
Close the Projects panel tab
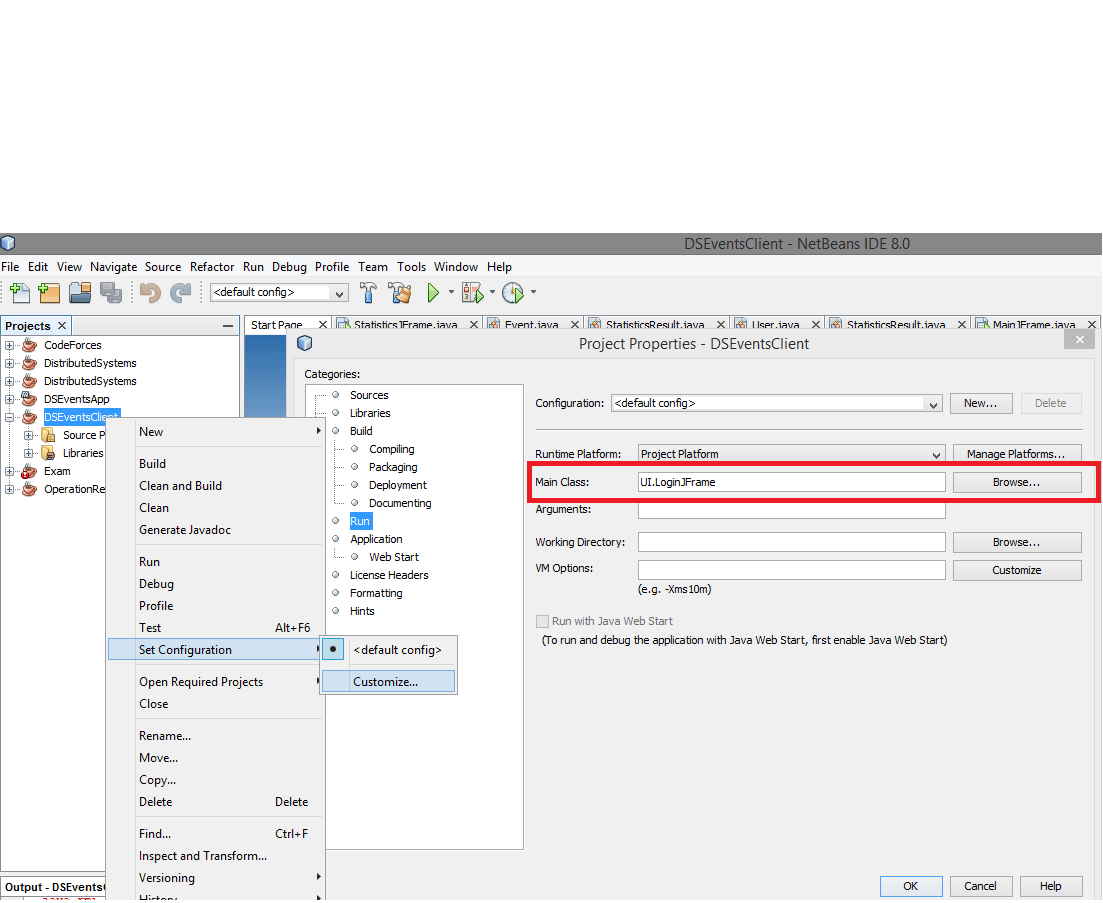(x=62, y=326)
